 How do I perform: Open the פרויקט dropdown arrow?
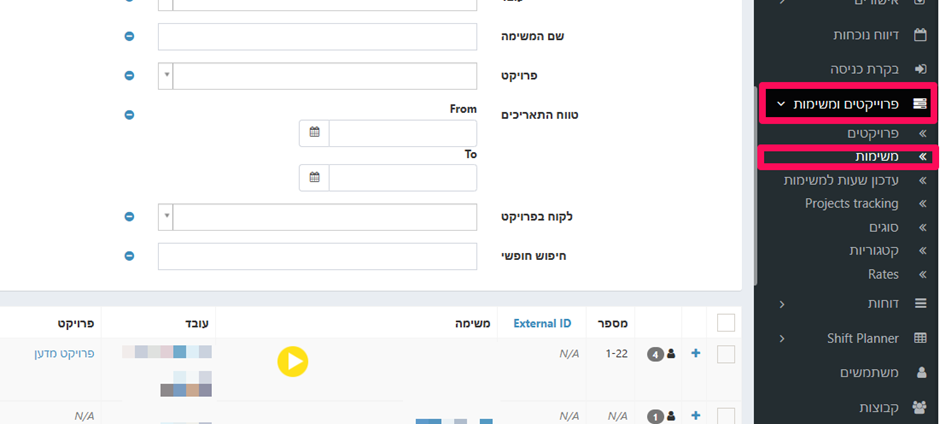click(166, 76)
